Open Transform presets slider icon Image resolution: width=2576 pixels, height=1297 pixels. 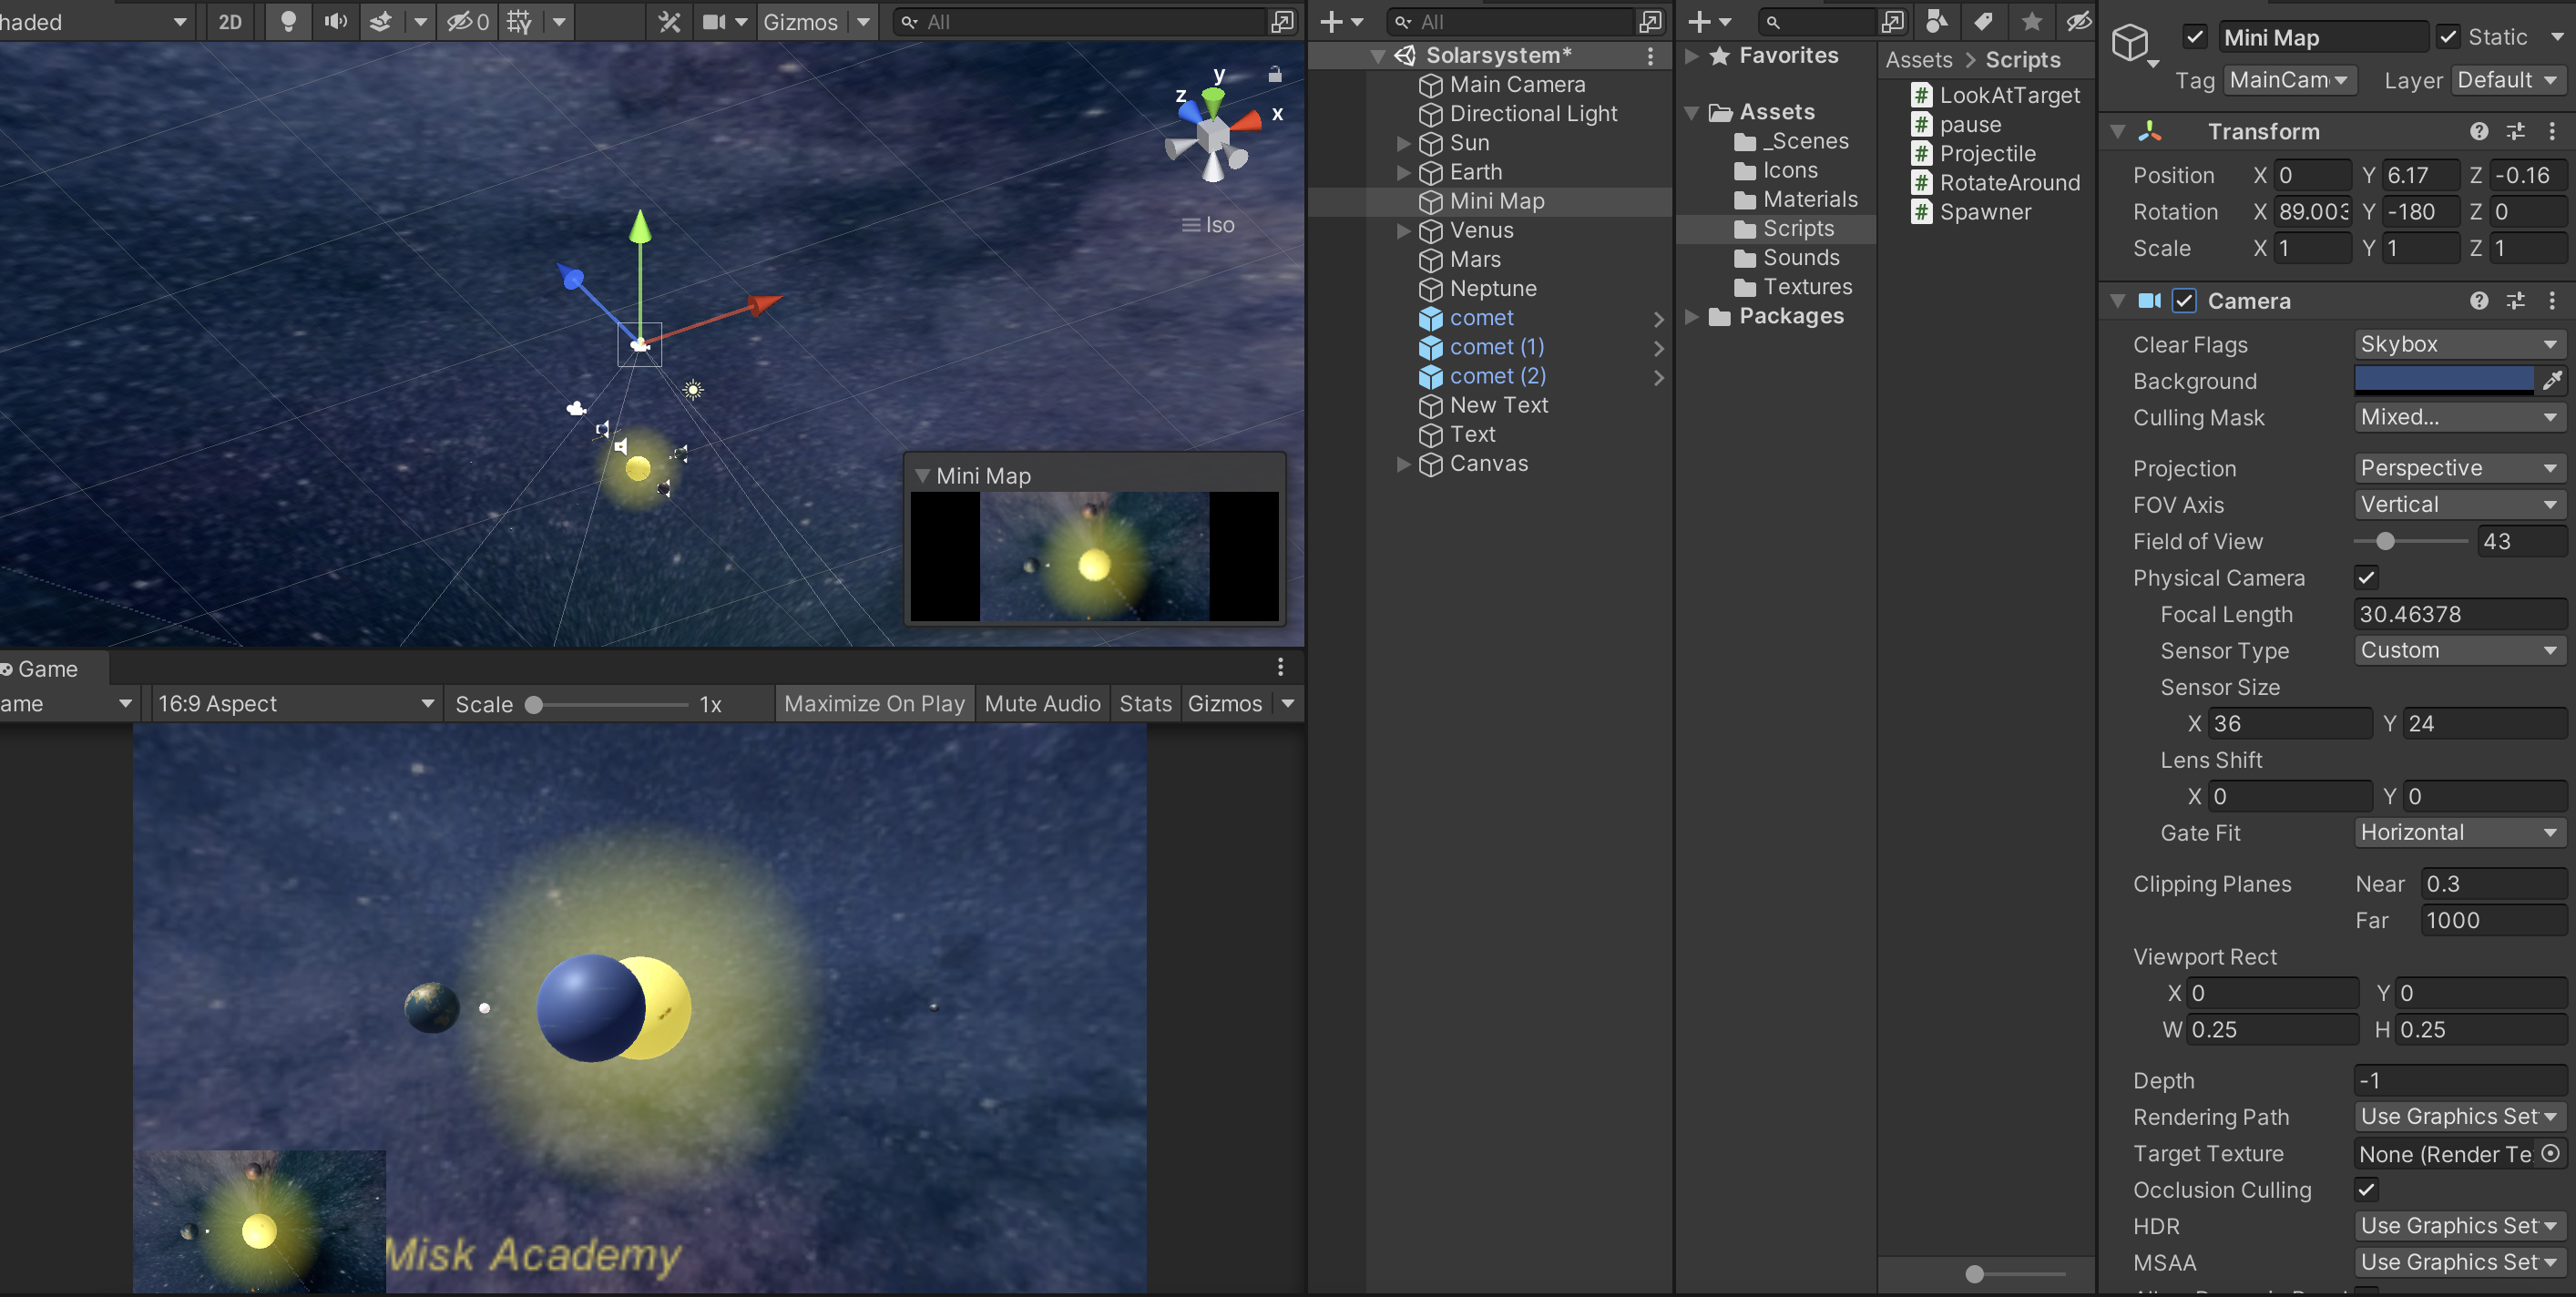[x=2516, y=131]
